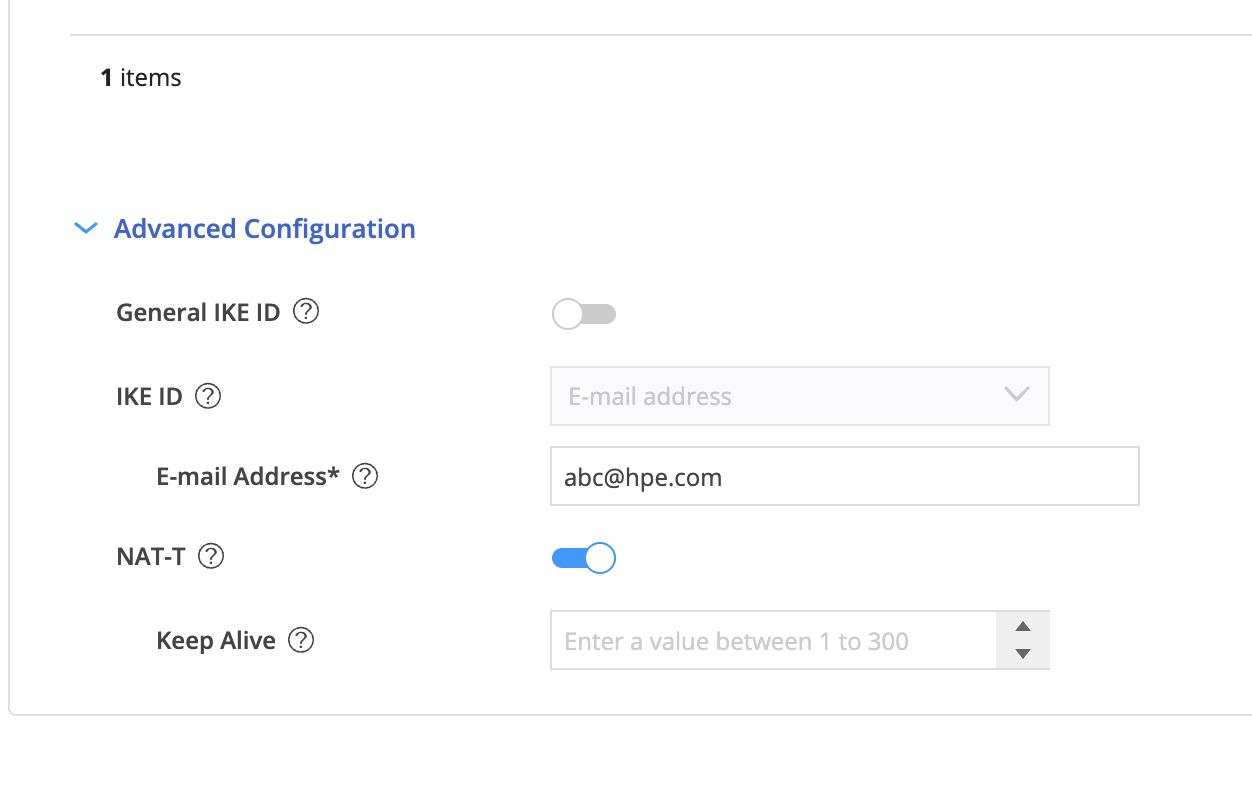Click the 1 items count text

(141, 77)
